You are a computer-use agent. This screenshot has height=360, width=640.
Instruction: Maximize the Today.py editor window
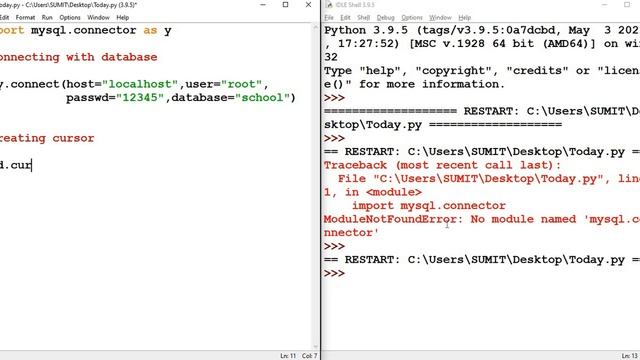coord(285,5)
